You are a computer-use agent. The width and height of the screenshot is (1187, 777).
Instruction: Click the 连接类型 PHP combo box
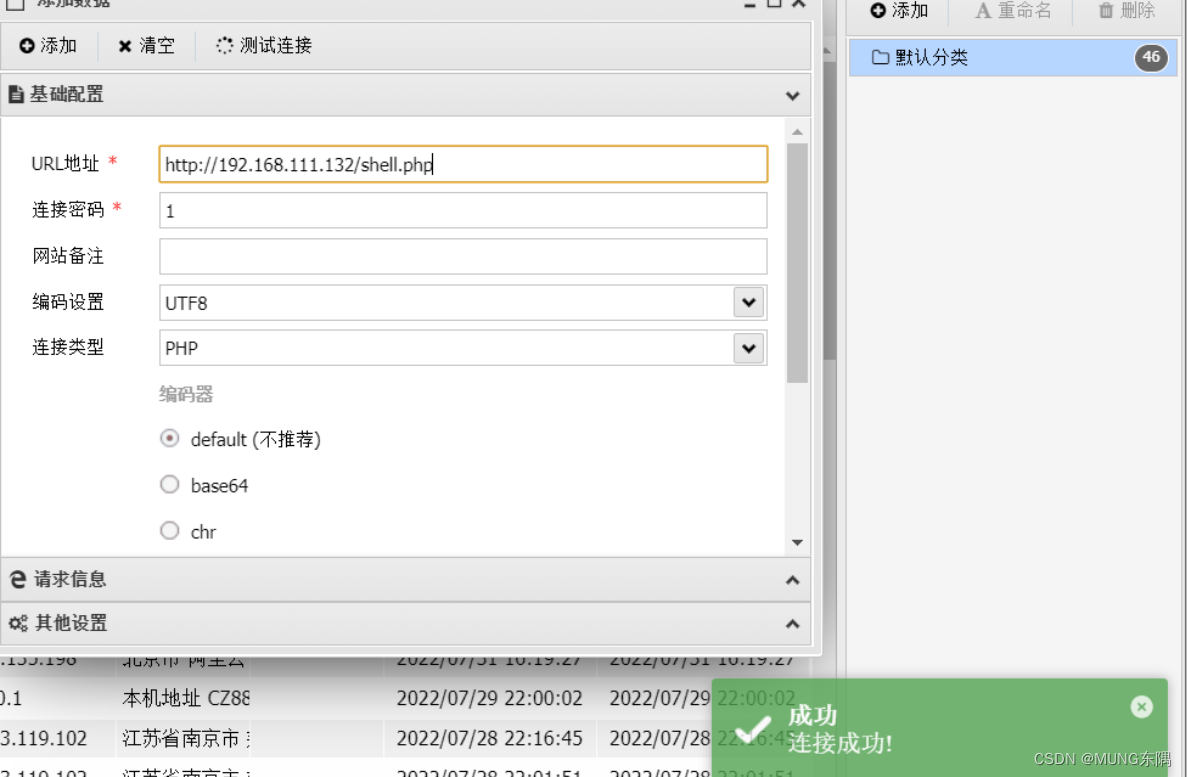tap(463, 348)
